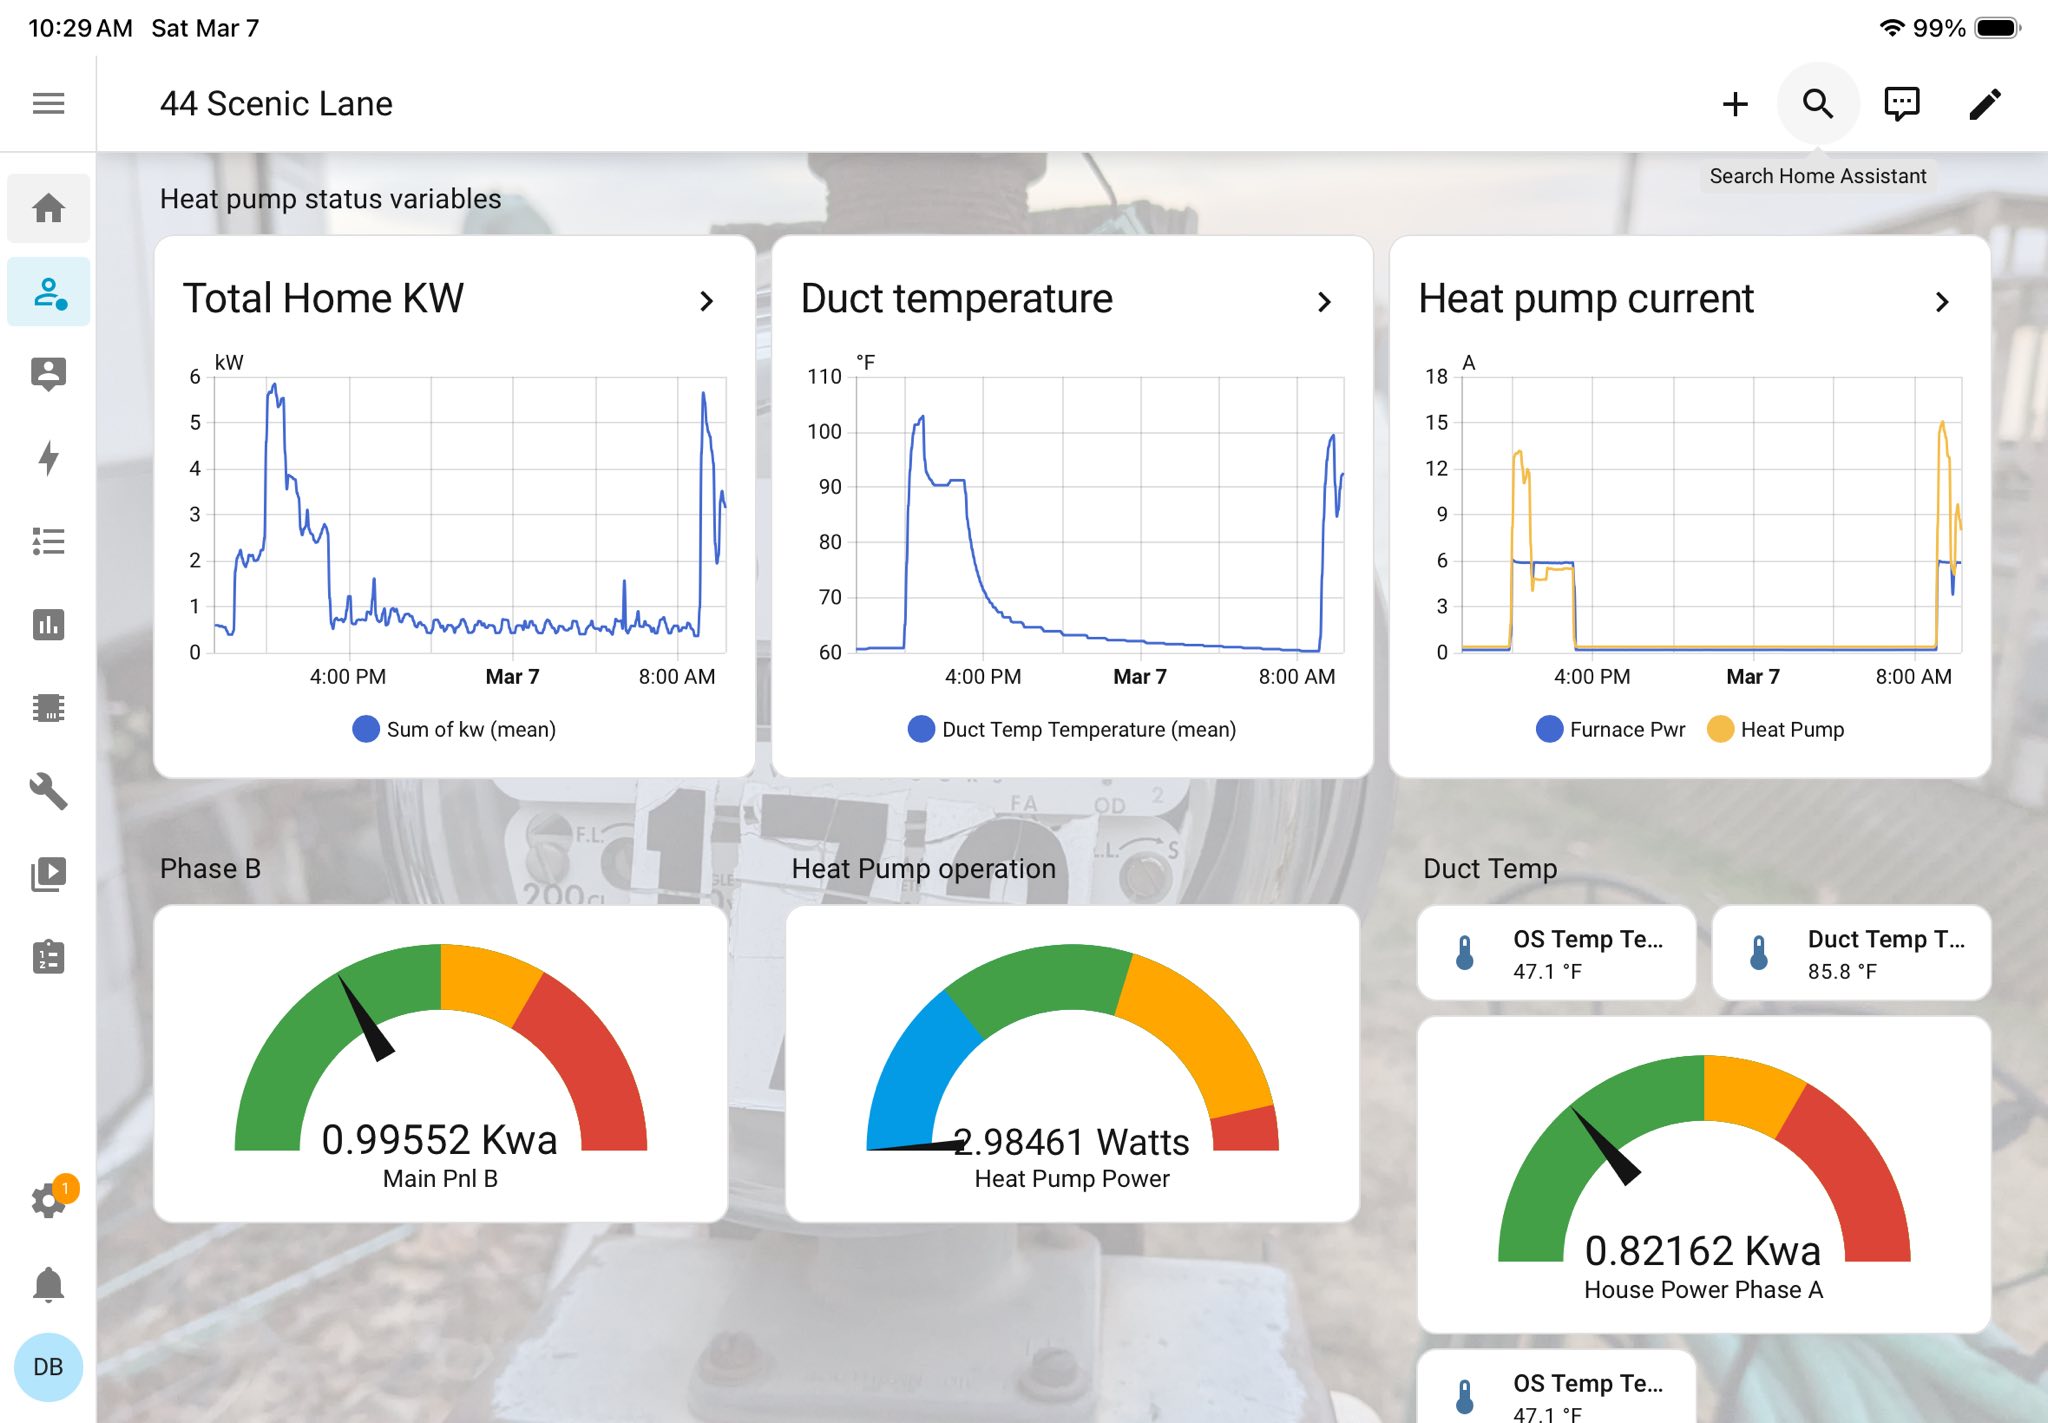Screen dimensions: 2048x1423
Task: Click the Heat pump current card title
Action: tap(1586, 298)
